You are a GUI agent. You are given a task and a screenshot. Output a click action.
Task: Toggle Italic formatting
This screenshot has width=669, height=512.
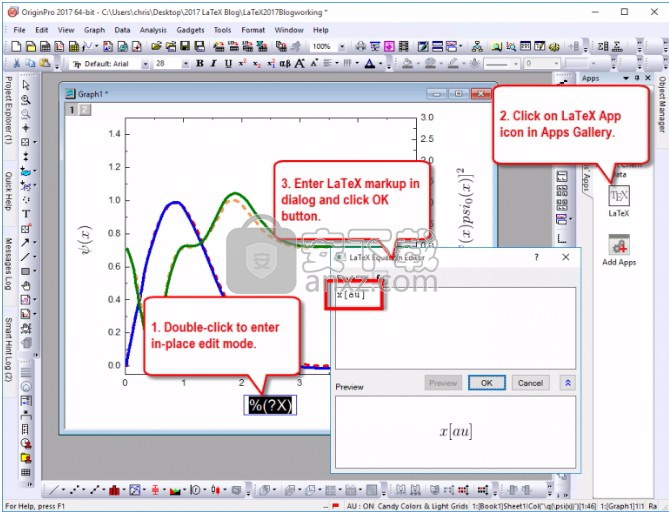[x=214, y=64]
